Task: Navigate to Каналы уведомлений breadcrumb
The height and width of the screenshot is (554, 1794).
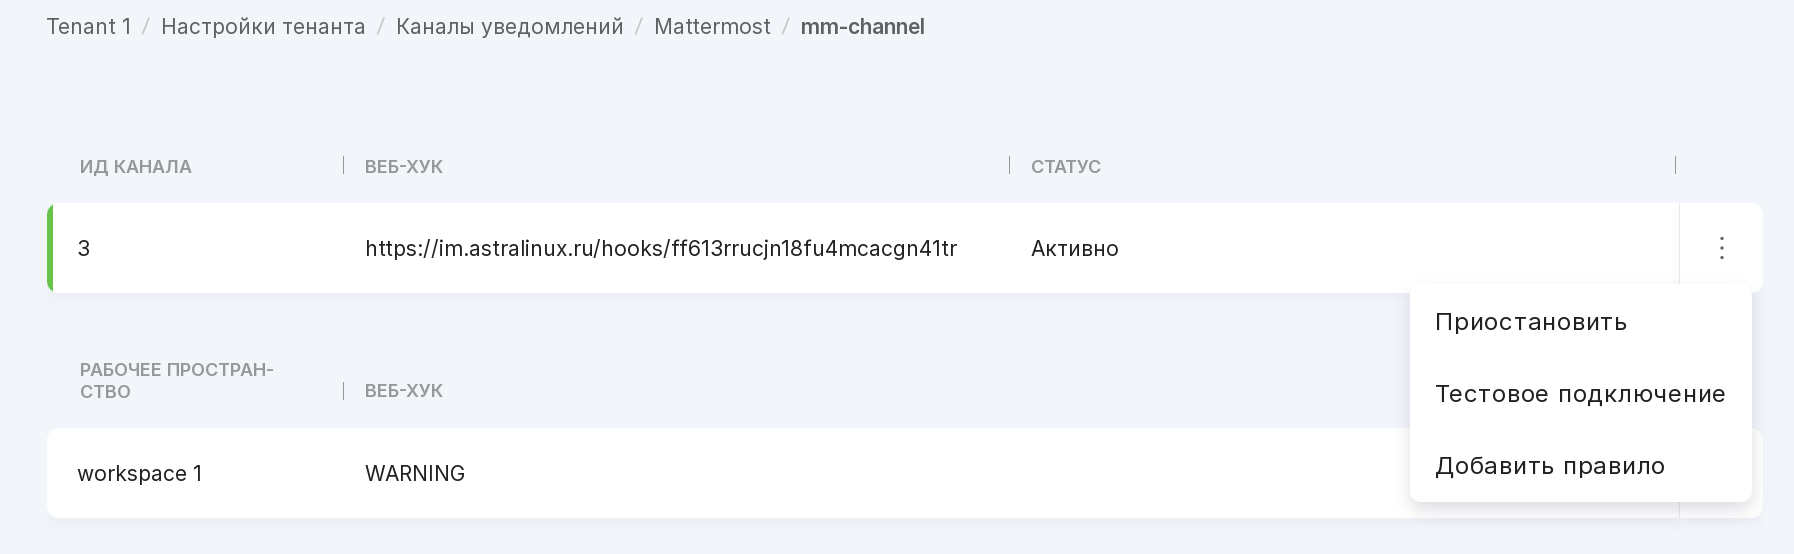Action: coord(509,27)
